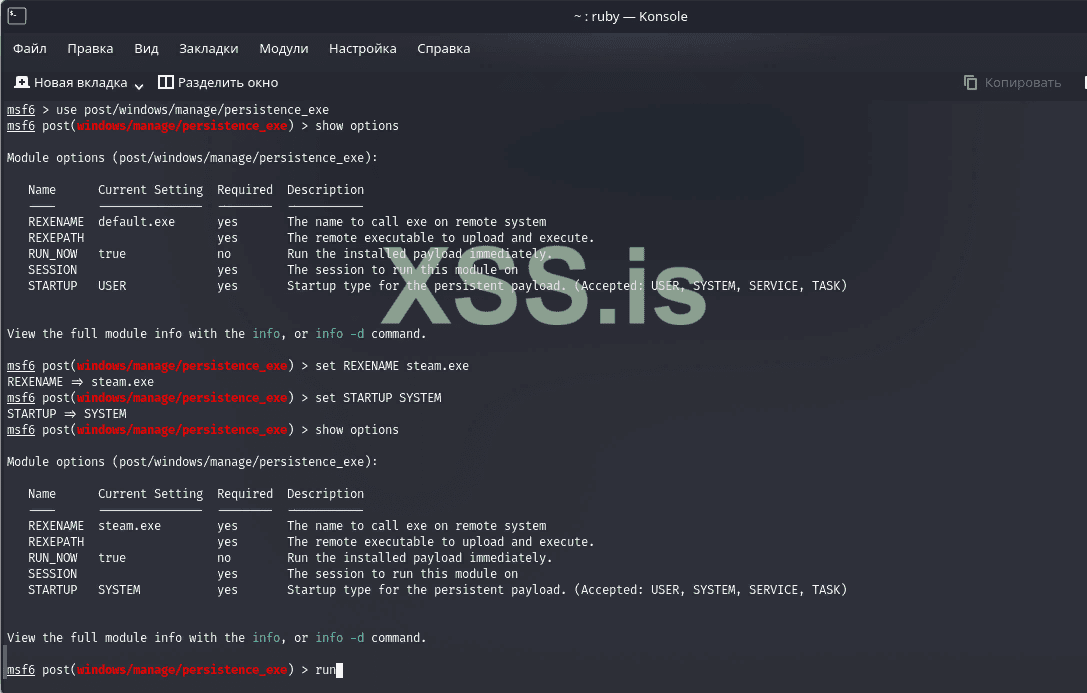Click the Новая вкладка text label
The height and width of the screenshot is (693, 1087).
tap(80, 82)
